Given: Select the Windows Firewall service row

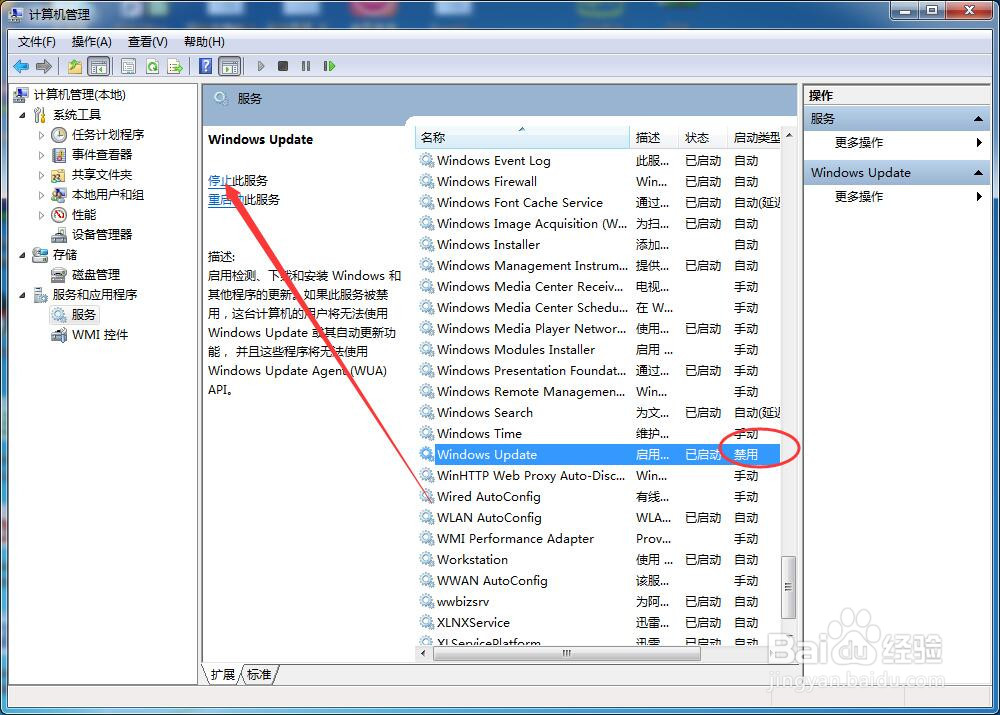Looking at the screenshot, I should point(599,182).
